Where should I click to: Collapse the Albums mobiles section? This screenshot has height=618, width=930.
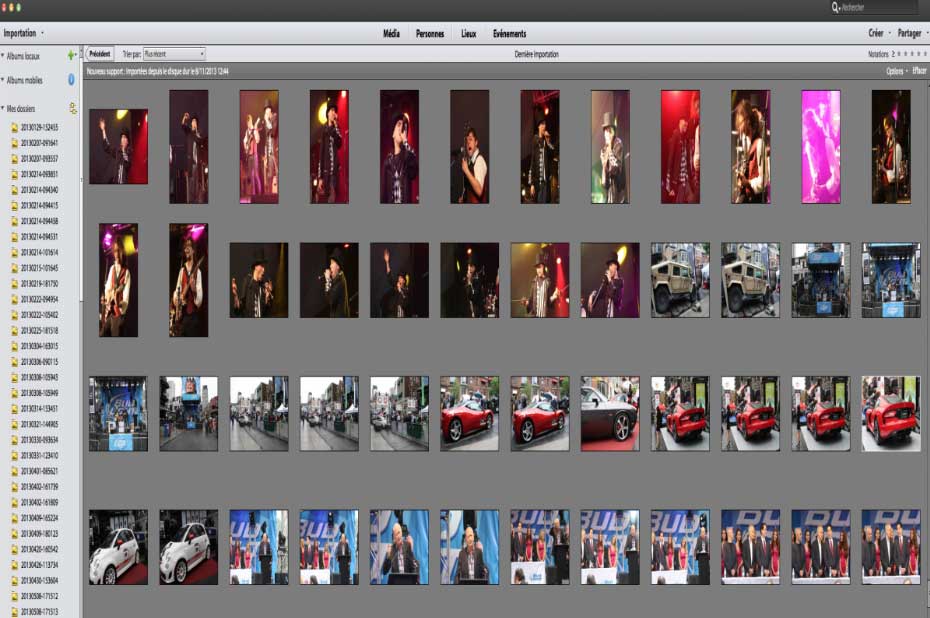coord(3,79)
